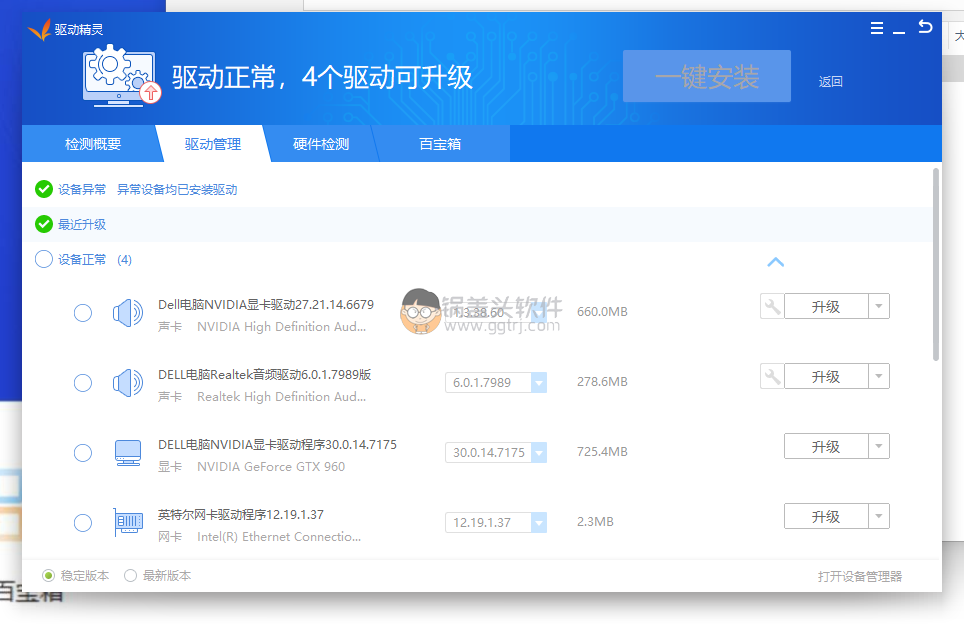Switch to 驱动管理 tab
The width and height of the screenshot is (964, 624).
click(213, 144)
